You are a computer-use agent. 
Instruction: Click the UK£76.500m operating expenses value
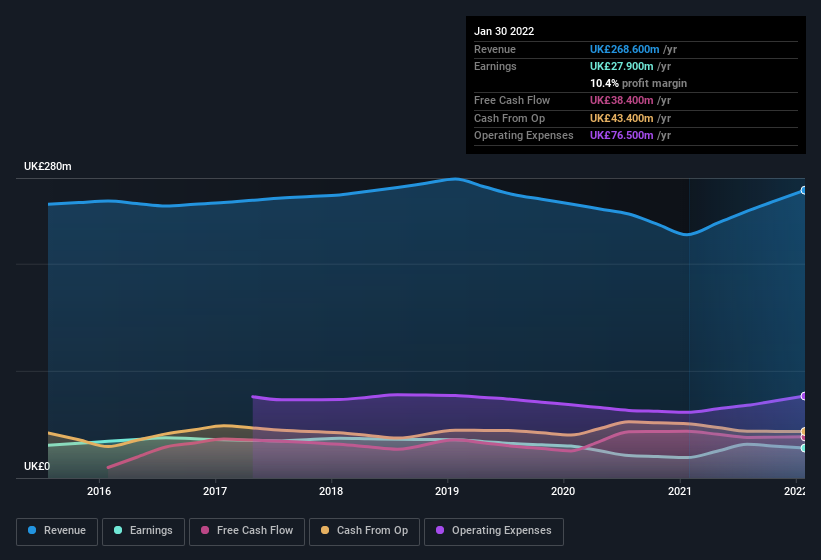[x=622, y=136]
